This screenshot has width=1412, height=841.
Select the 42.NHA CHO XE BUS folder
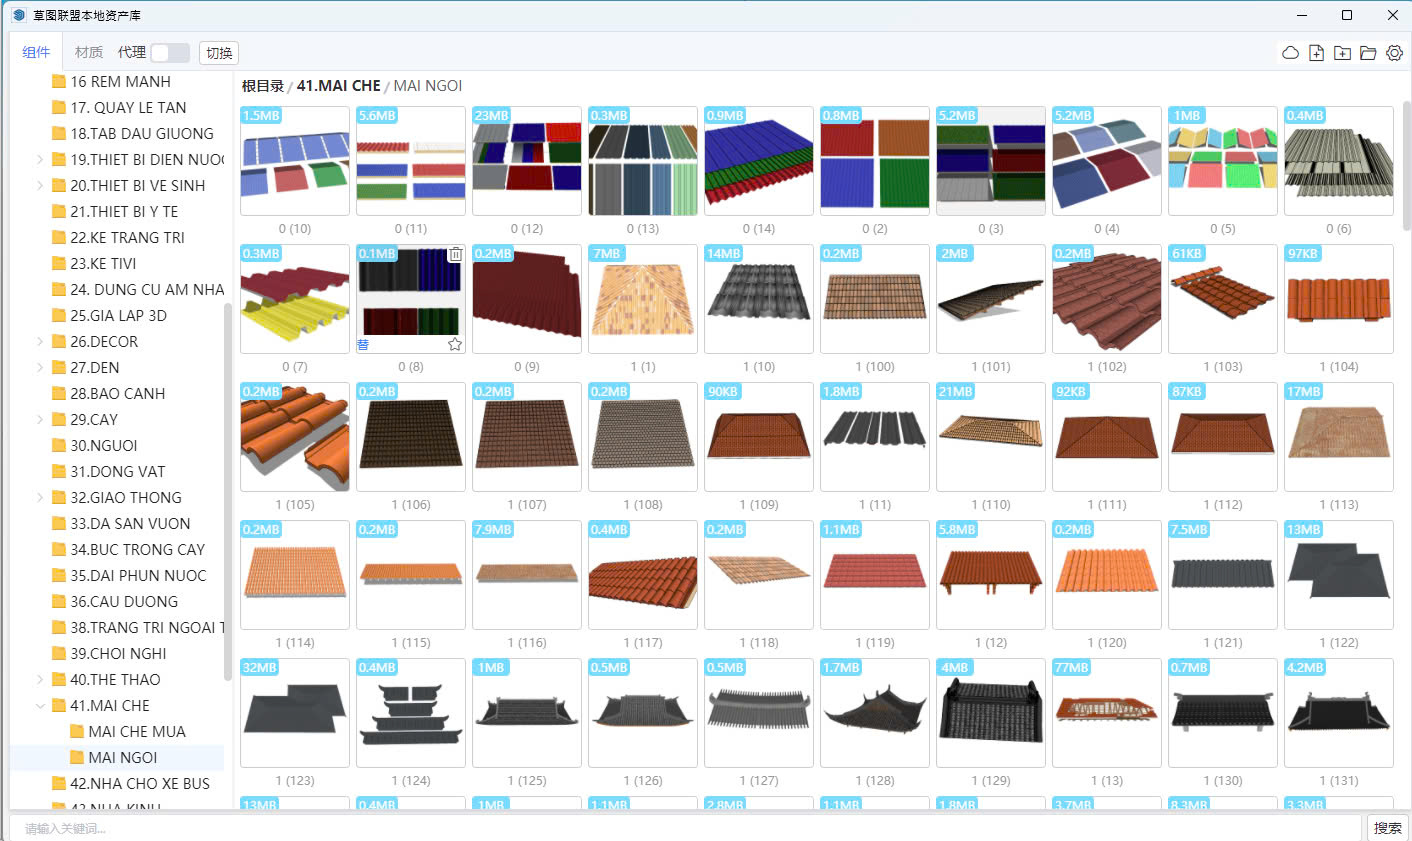pyautogui.click(x=140, y=783)
